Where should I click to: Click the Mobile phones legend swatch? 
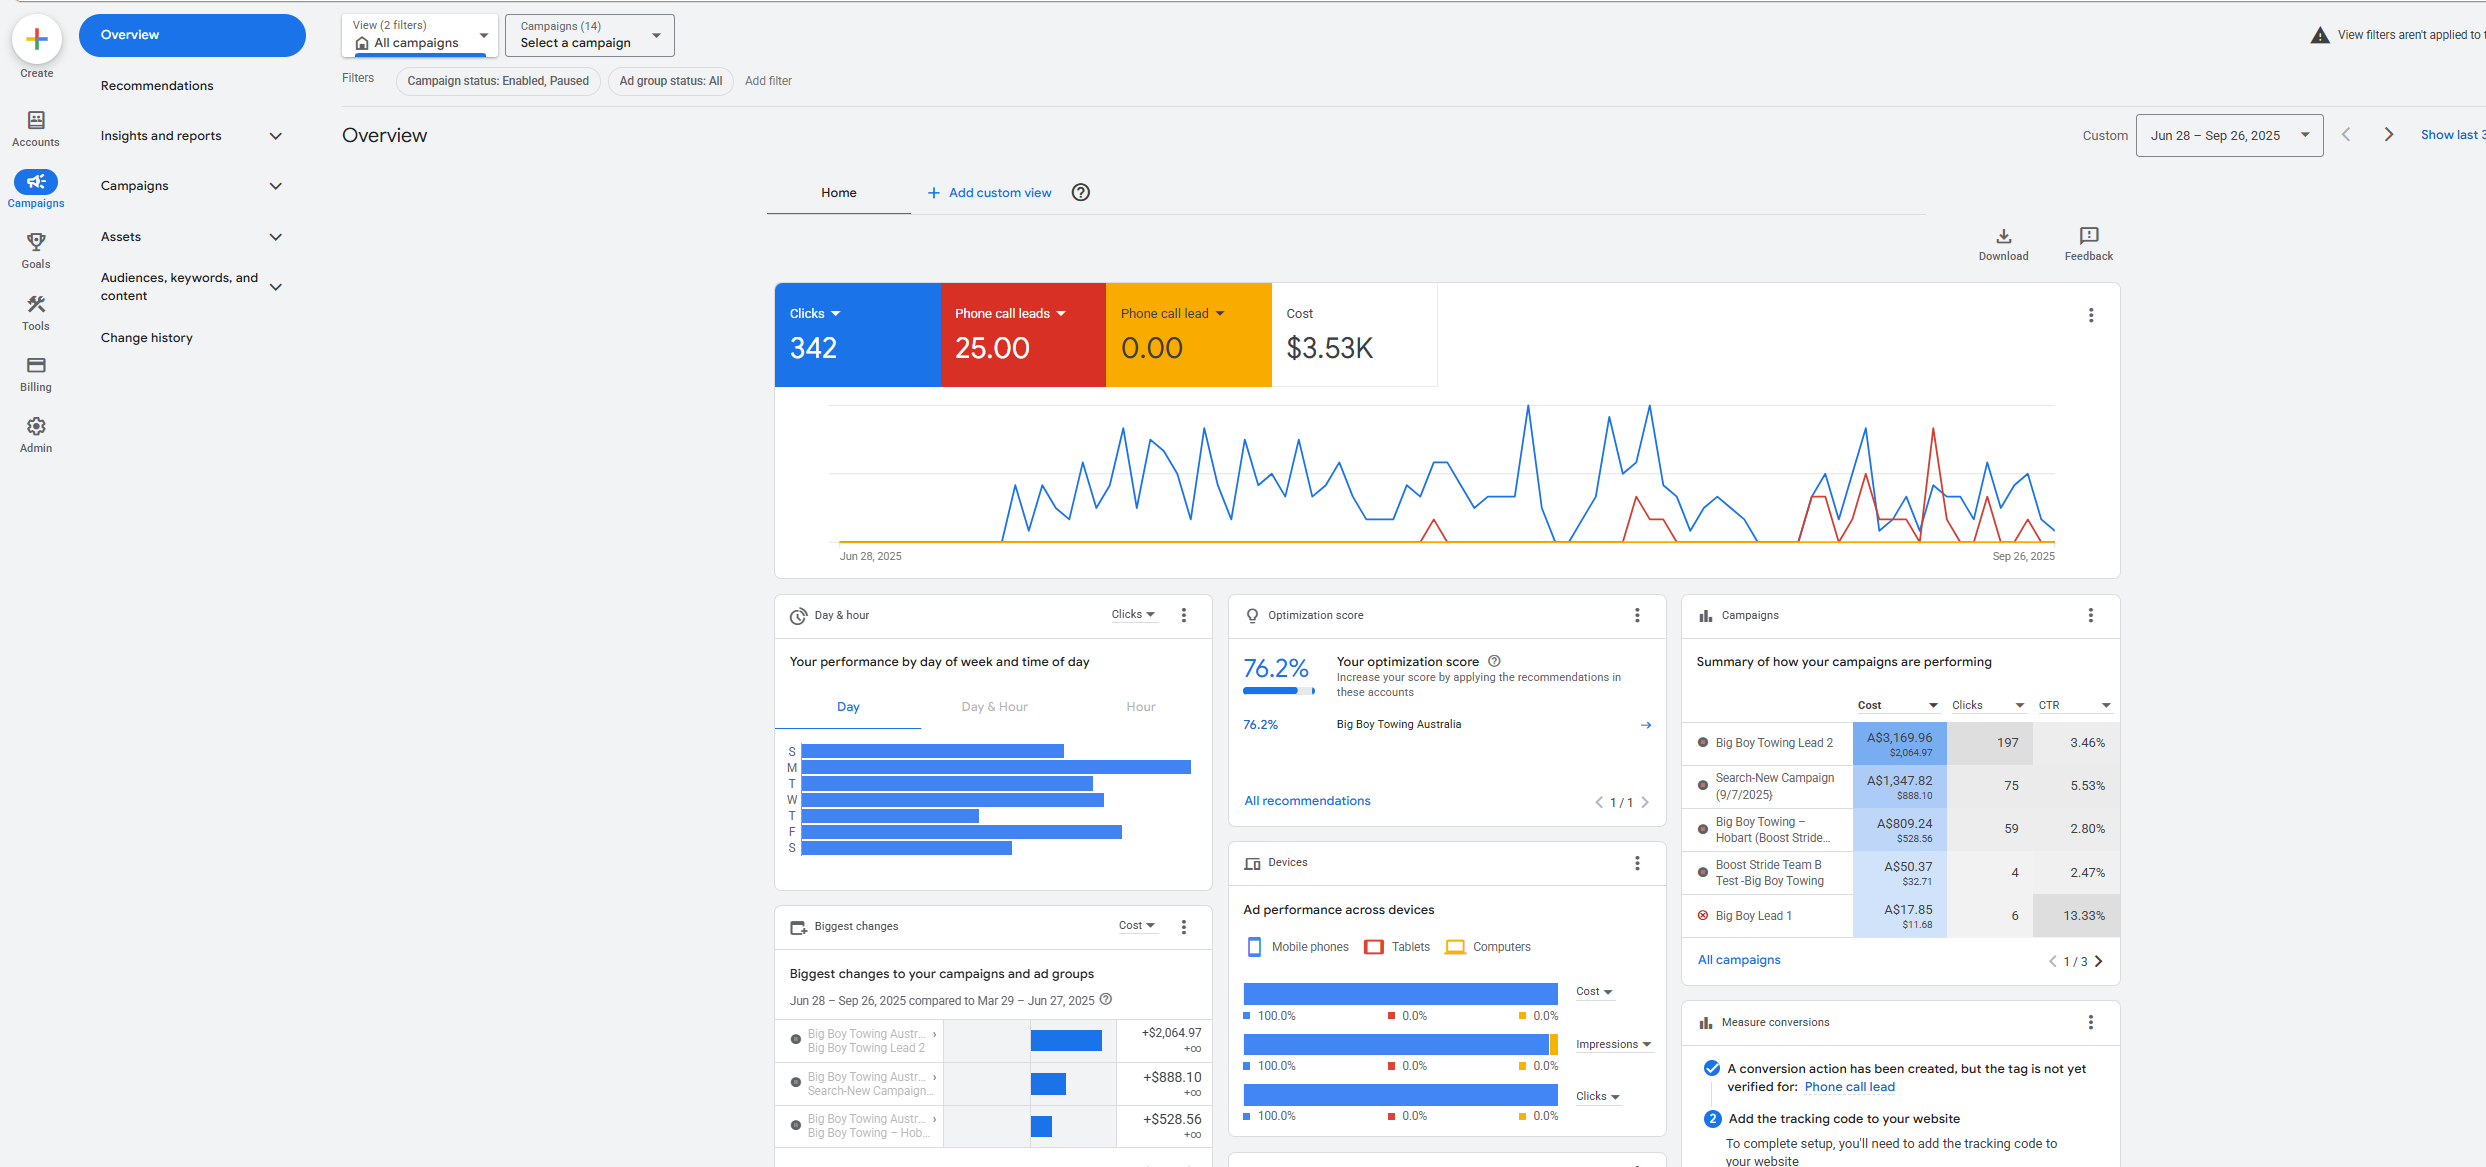pyautogui.click(x=1254, y=947)
